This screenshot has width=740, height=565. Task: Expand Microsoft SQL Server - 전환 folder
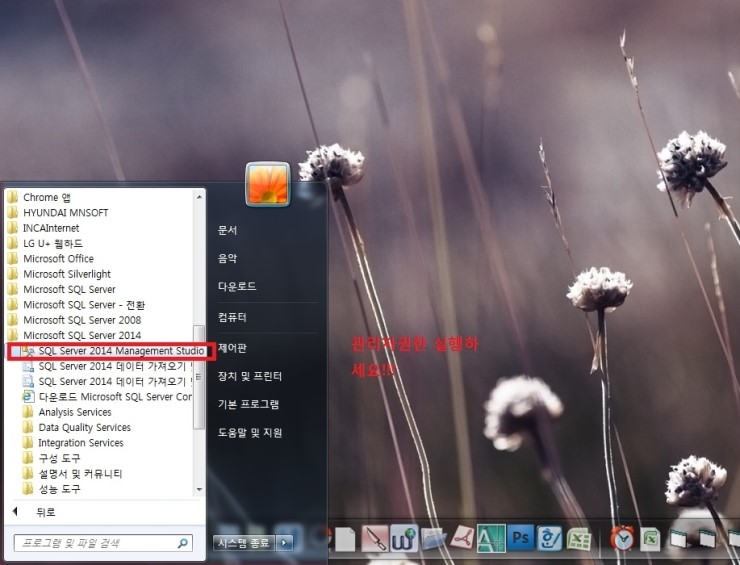click(76, 305)
